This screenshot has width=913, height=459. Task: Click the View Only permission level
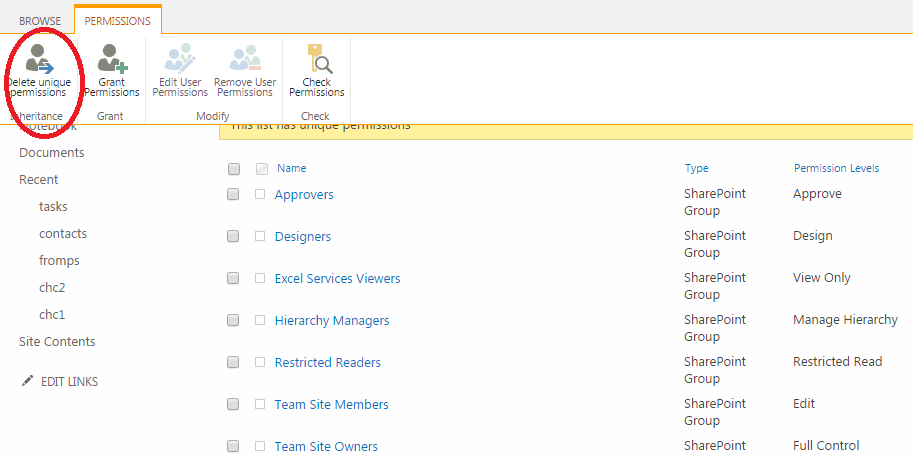point(822,278)
